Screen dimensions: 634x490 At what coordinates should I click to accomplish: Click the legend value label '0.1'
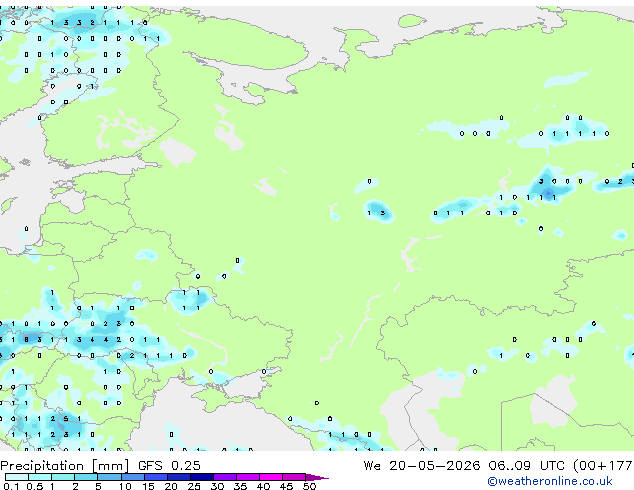click(x=11, y=486)
